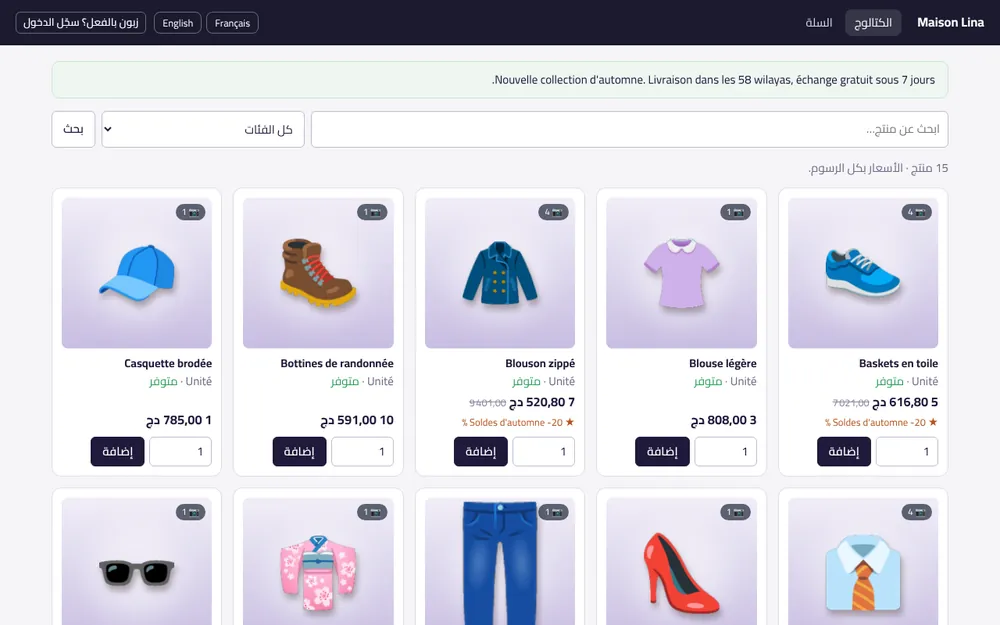The image size is (1000, 625).
Task: Open the photo badge on the pink kimono card
Action: tap(372, 512)
